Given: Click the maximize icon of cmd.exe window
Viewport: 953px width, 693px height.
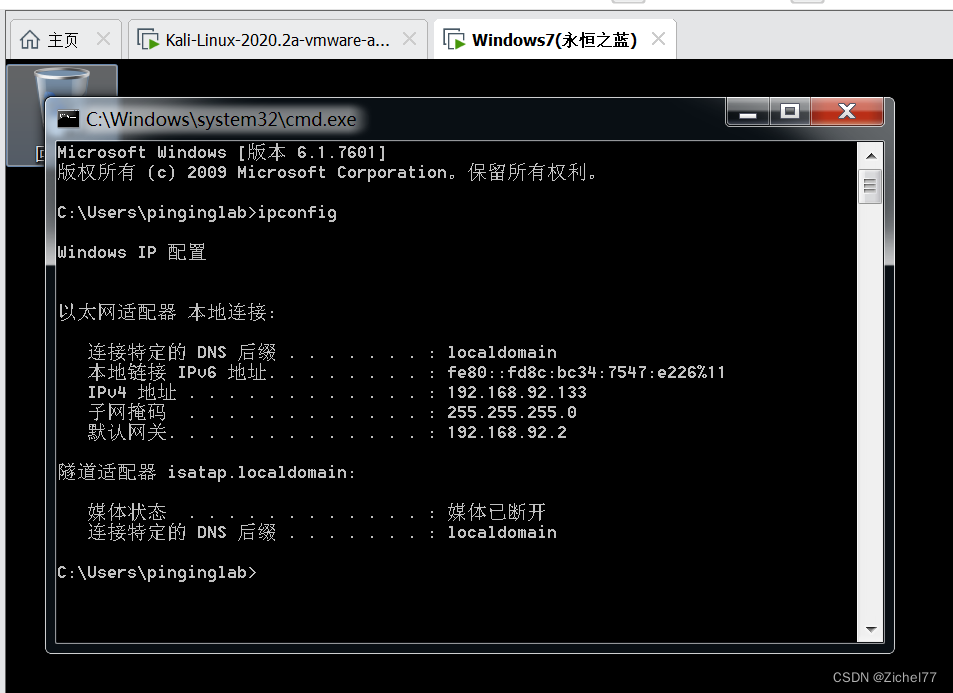Looking at the screenshot, I should coord(789,112).
